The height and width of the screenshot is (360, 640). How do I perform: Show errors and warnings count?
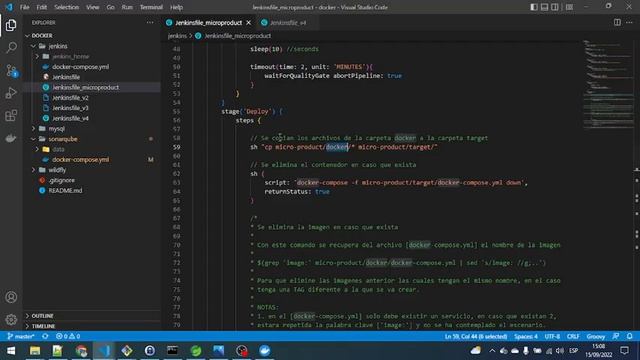tap(68, 336)
